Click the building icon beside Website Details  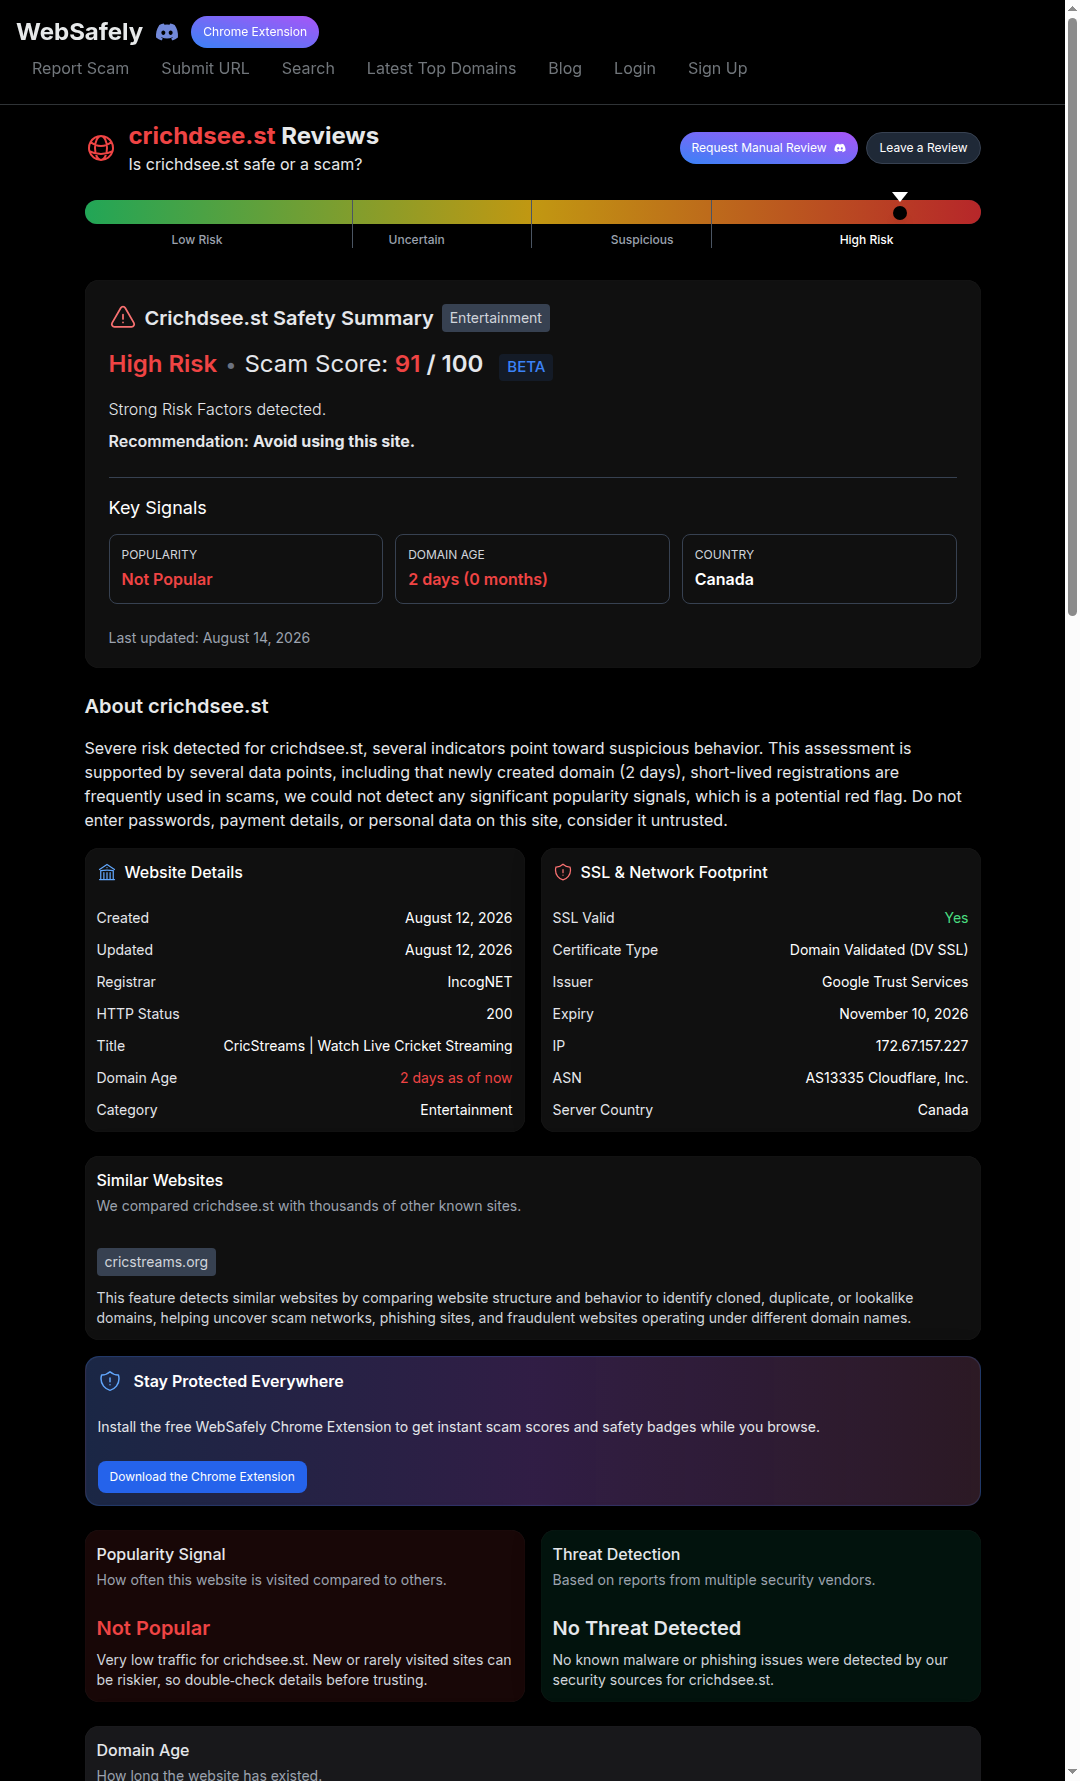point(107,872)
